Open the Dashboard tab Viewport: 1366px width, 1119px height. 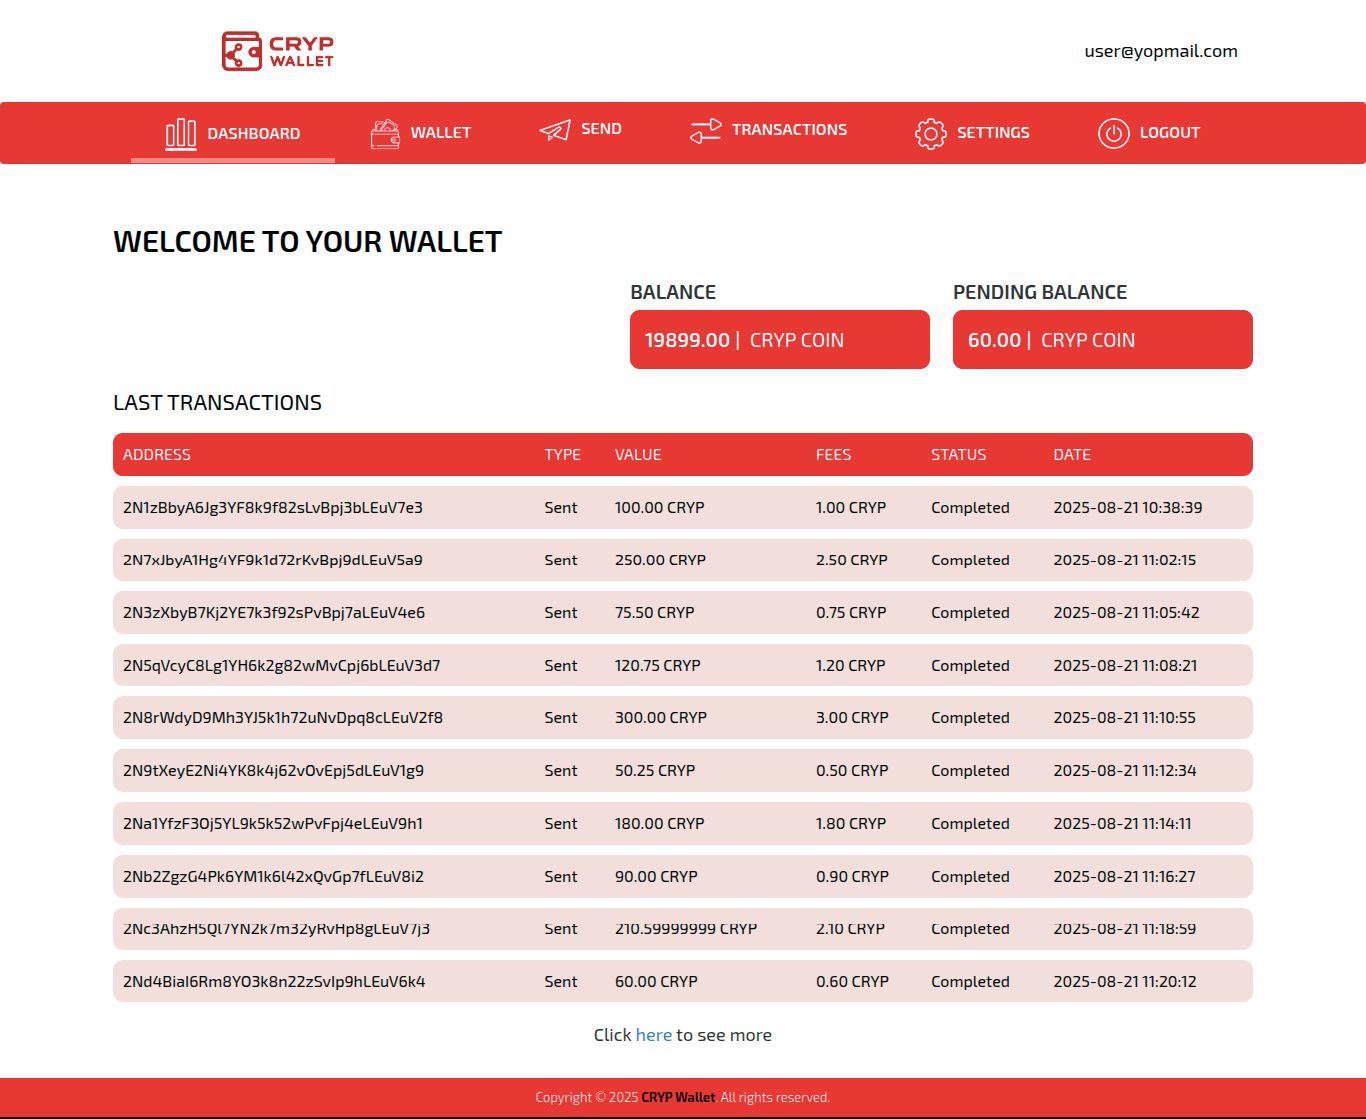[233, 133]
